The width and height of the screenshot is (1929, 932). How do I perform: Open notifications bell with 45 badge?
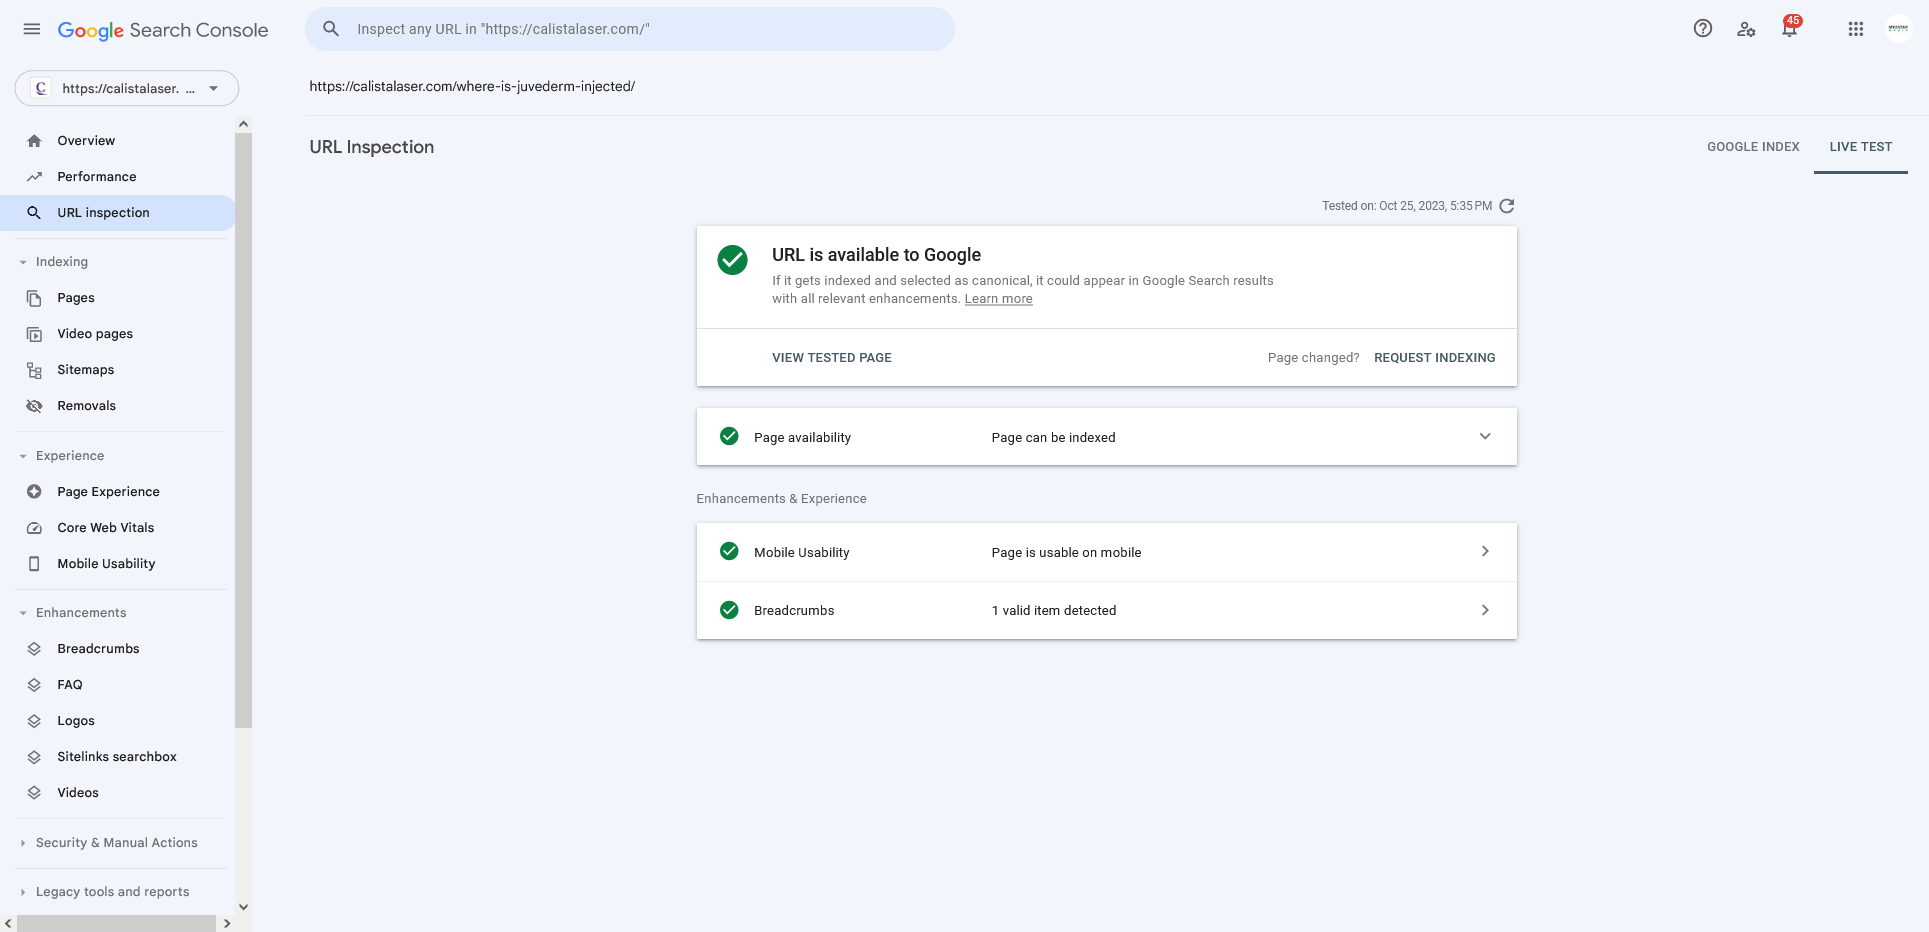click(x=1790, y=28)
